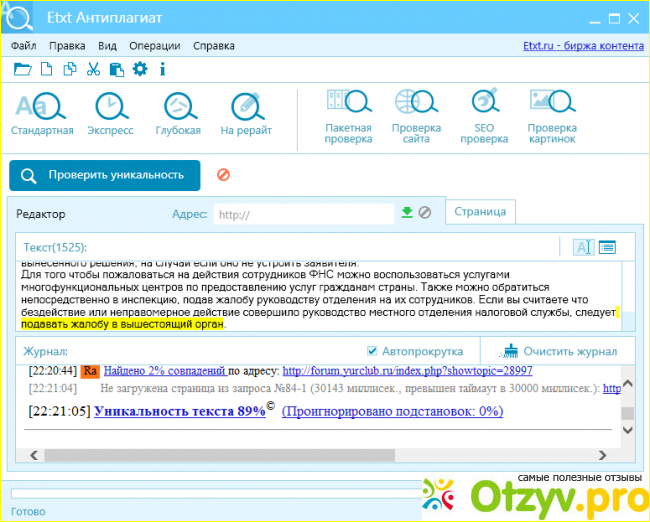The image size is (650, 522).
Task: Select the На рерайт check icon
Action: pyautogui.click(x=246, y=113)
